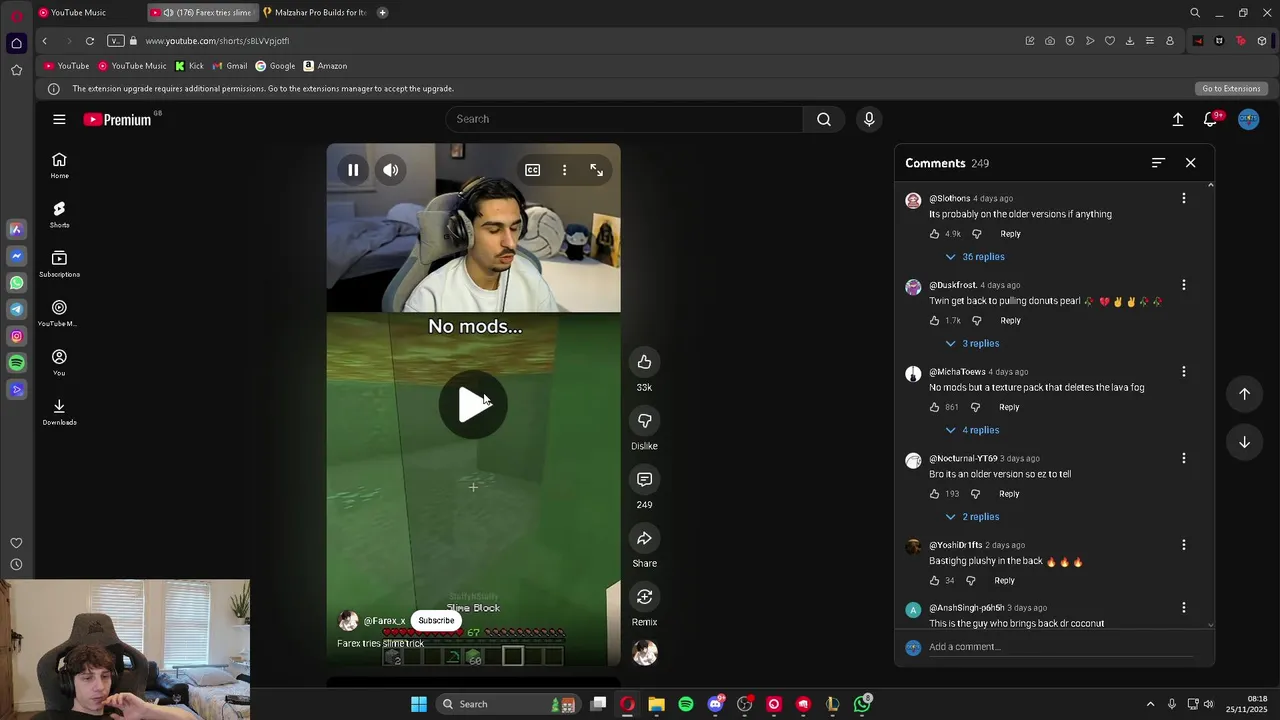Click Go to Extensions button
This screenshot has height=720, width=1280.
pos(1231,88)
